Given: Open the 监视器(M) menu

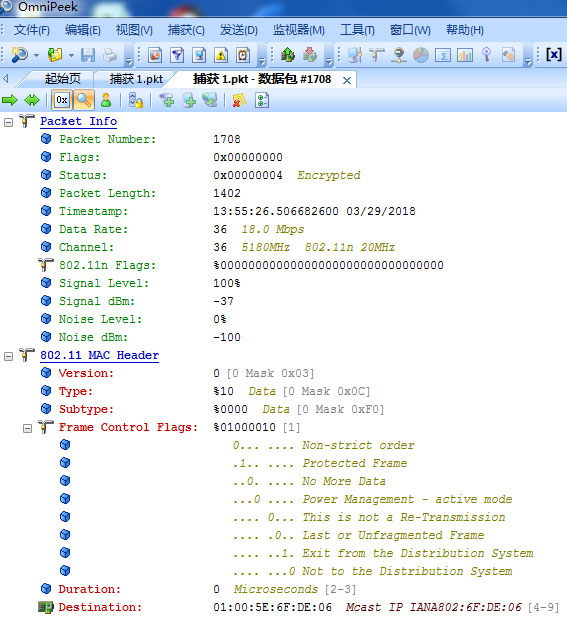Looking at the screenshot, I should coord(299,30).
